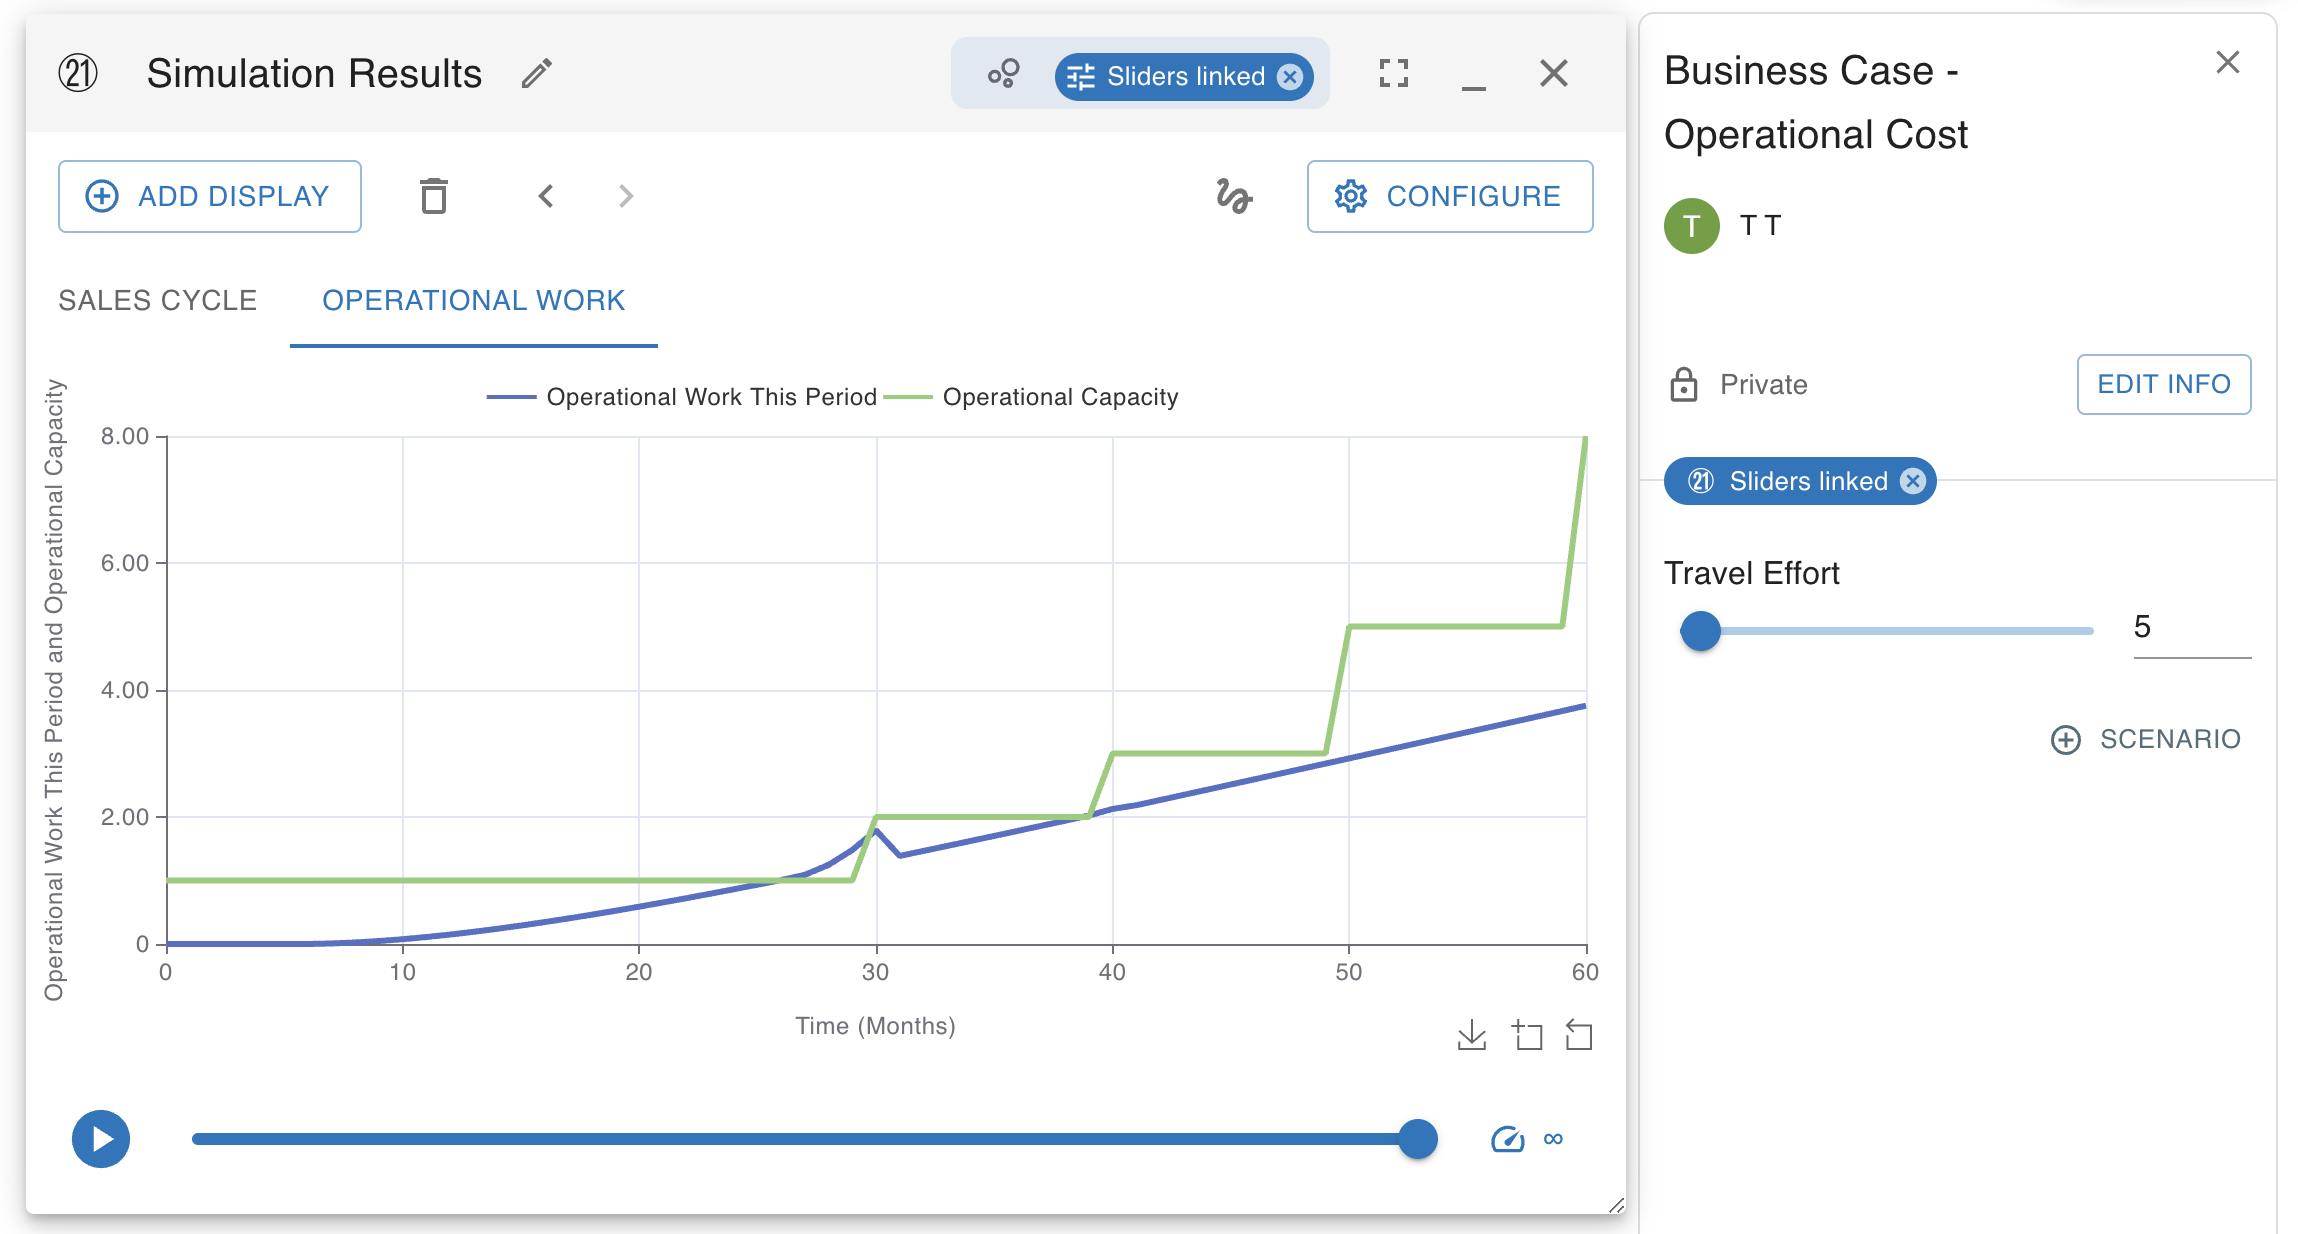Click the squiggly line drawing icon
2298x1234 pixels.
point(1234,196)
